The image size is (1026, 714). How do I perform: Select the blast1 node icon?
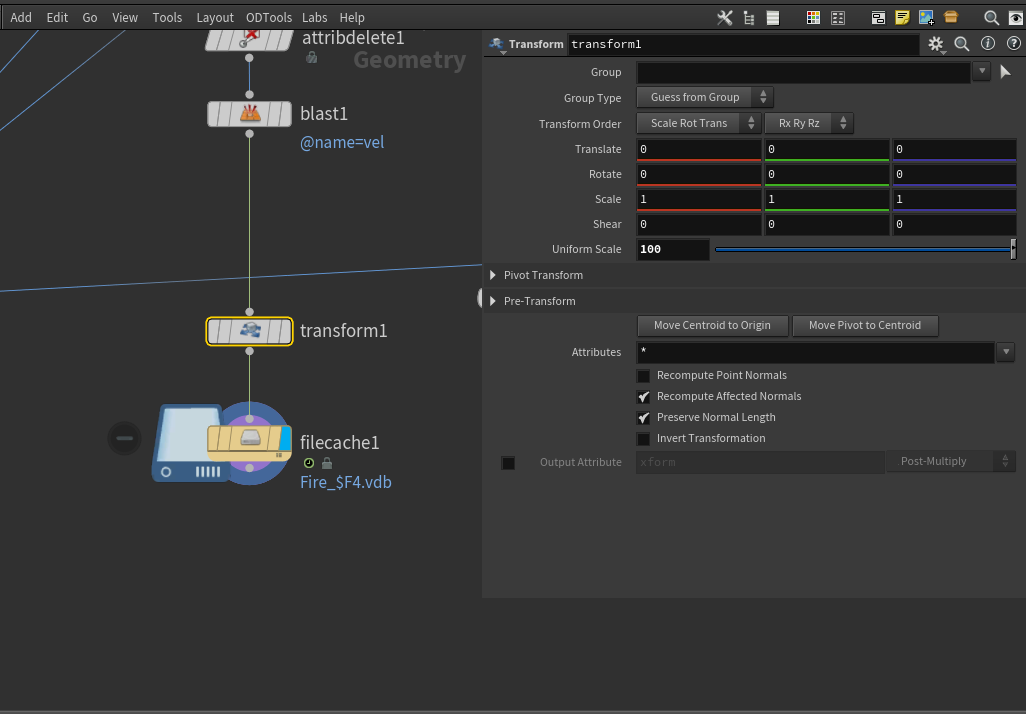point(249,114)
